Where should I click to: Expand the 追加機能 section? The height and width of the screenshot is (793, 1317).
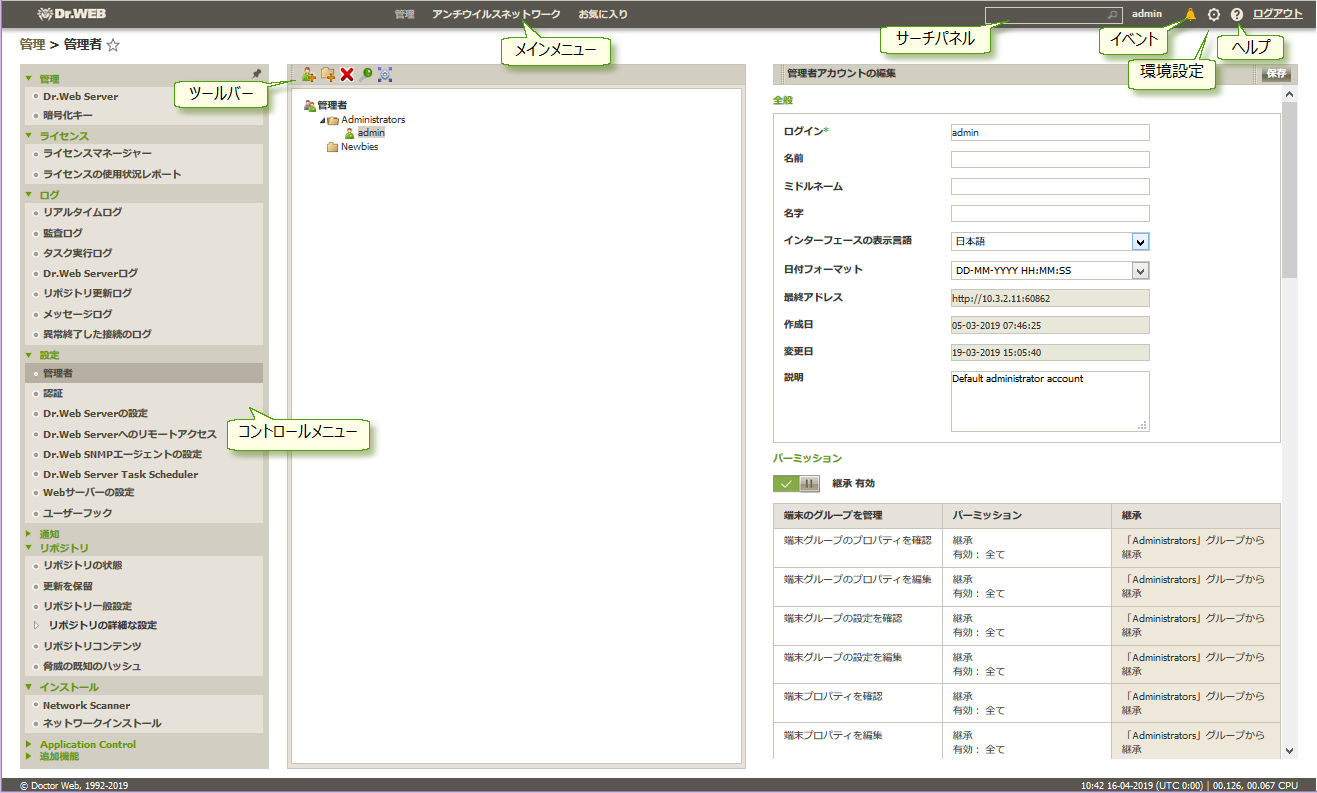(x=29, y=756)
